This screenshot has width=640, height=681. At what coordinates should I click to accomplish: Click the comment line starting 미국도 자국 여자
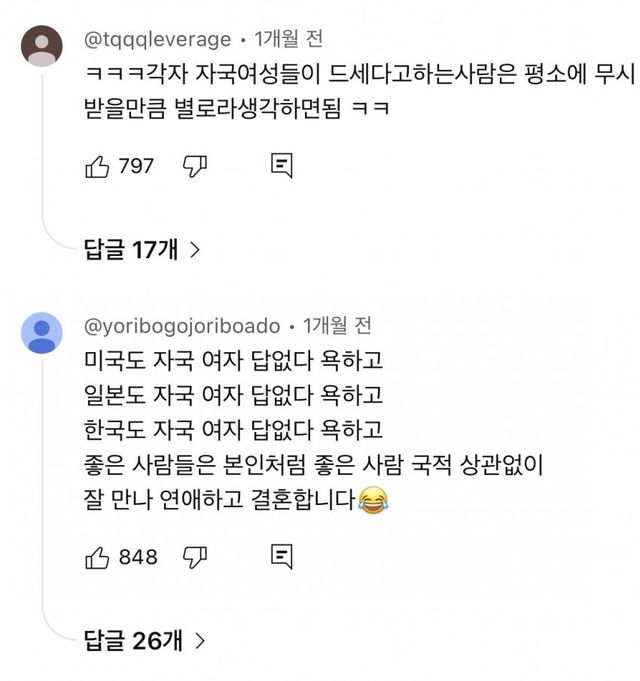click(x=235, y=355)
